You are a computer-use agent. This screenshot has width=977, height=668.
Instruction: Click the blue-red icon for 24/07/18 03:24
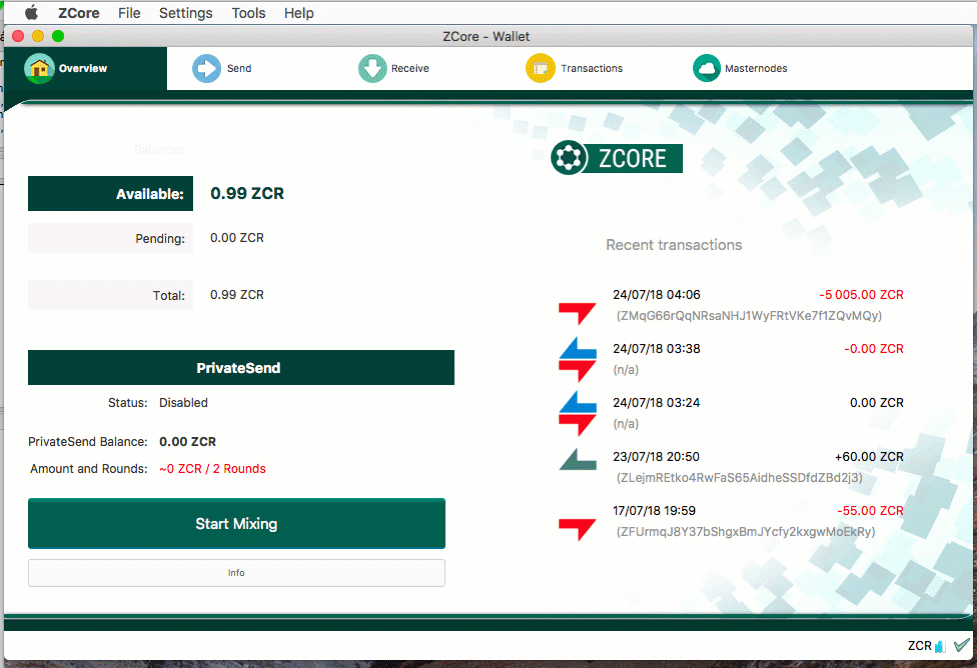click(x=578, y=414)
